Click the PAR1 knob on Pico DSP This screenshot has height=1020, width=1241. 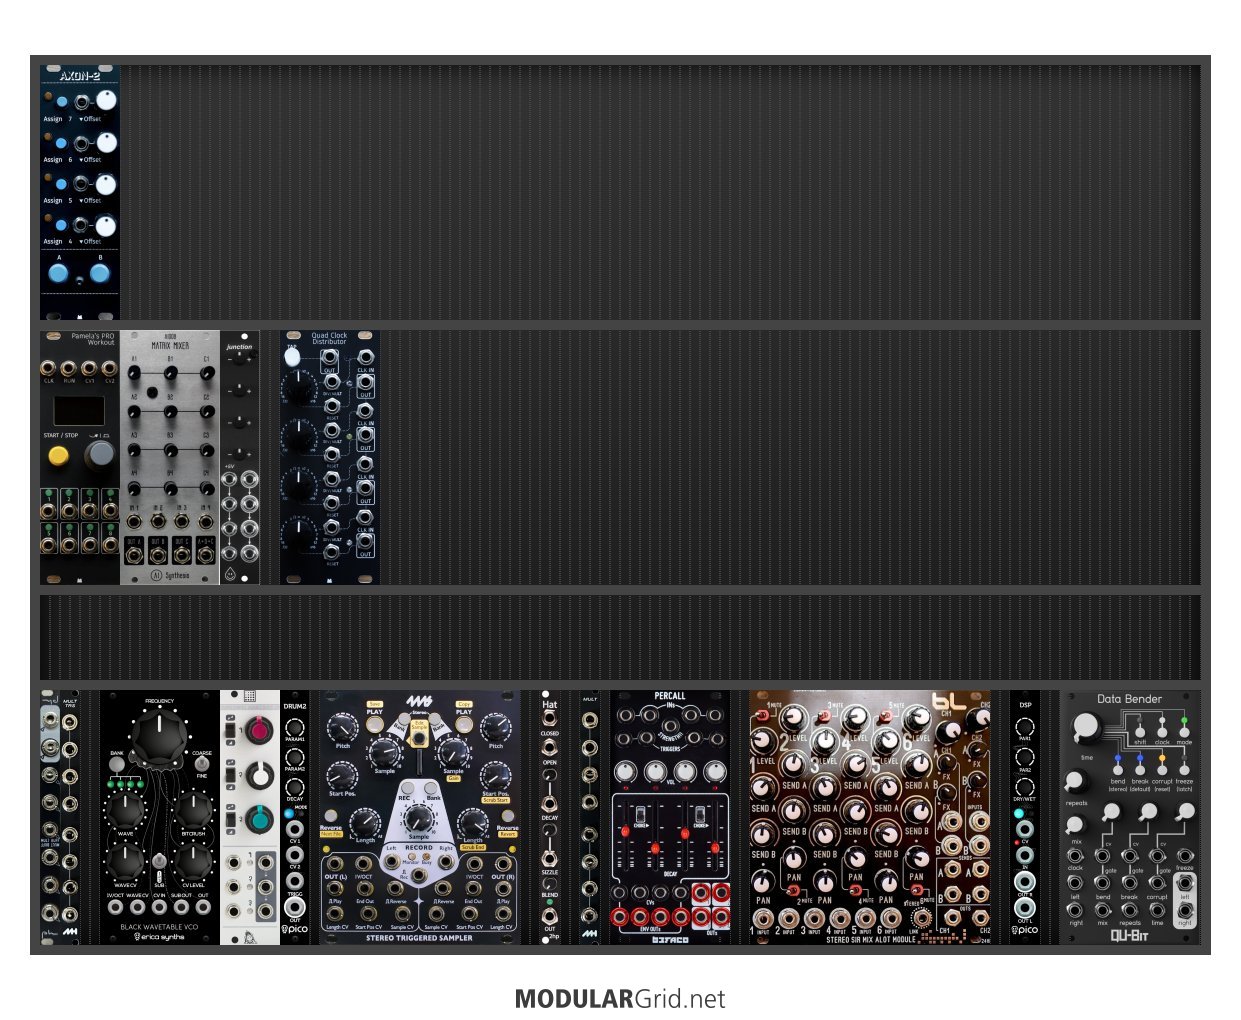pyautogui.click(x=1025, y=726)
